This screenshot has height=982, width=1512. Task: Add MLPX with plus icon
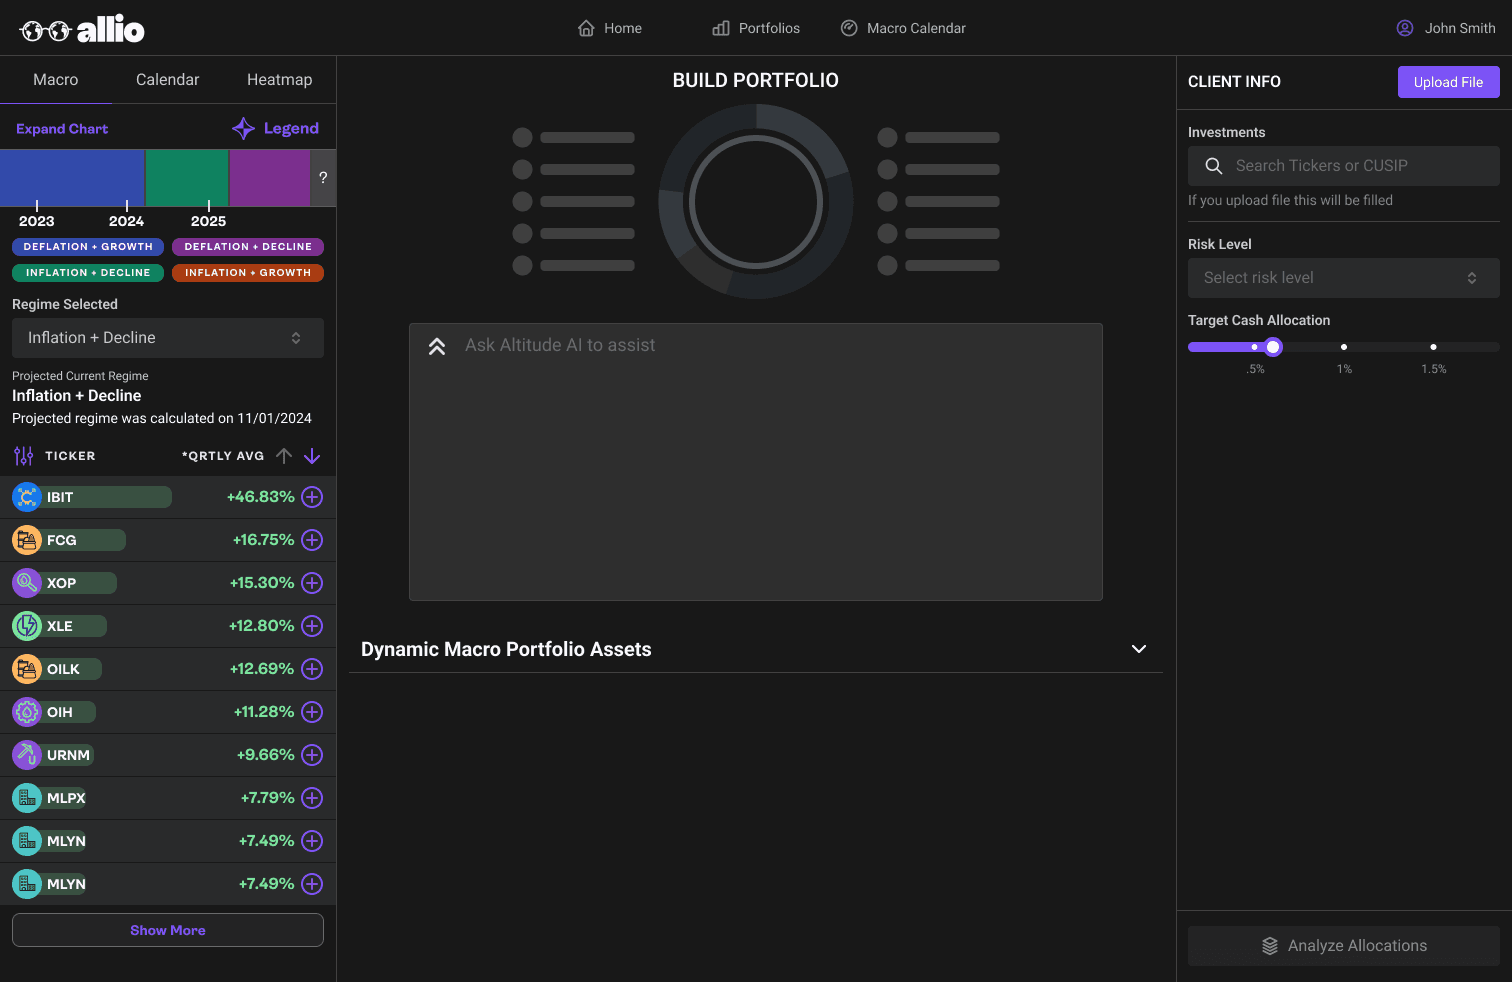click(x=312, y=798)
